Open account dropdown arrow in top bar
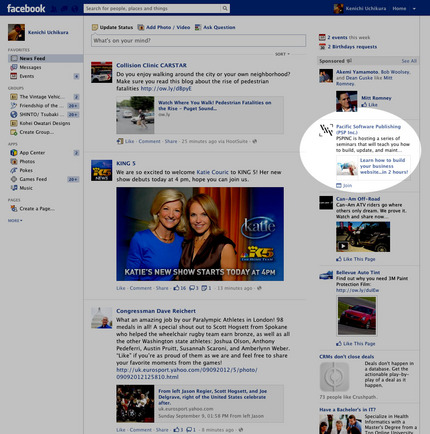 coord(414,9)
